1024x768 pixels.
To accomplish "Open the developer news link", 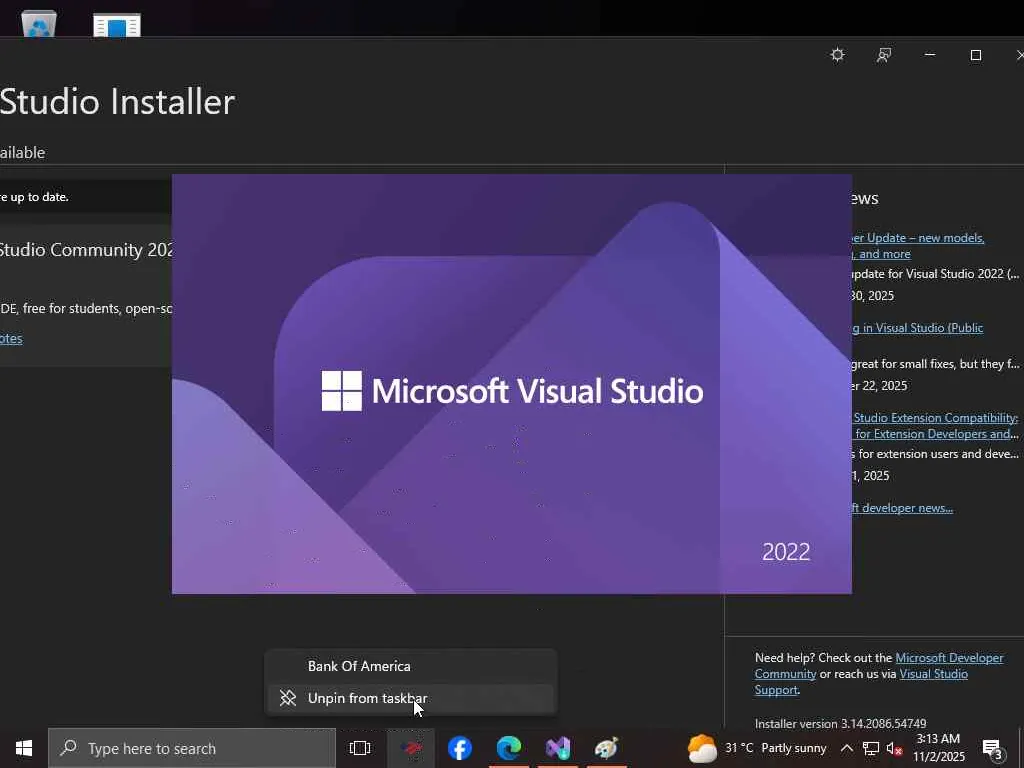I will tap(903, 508).
